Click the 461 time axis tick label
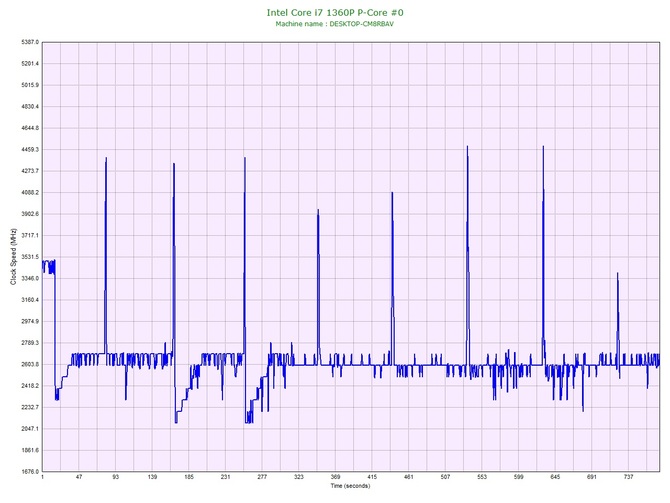Viewport: 670px width, 503px height. pyautogui.click(x=409, y=477)
